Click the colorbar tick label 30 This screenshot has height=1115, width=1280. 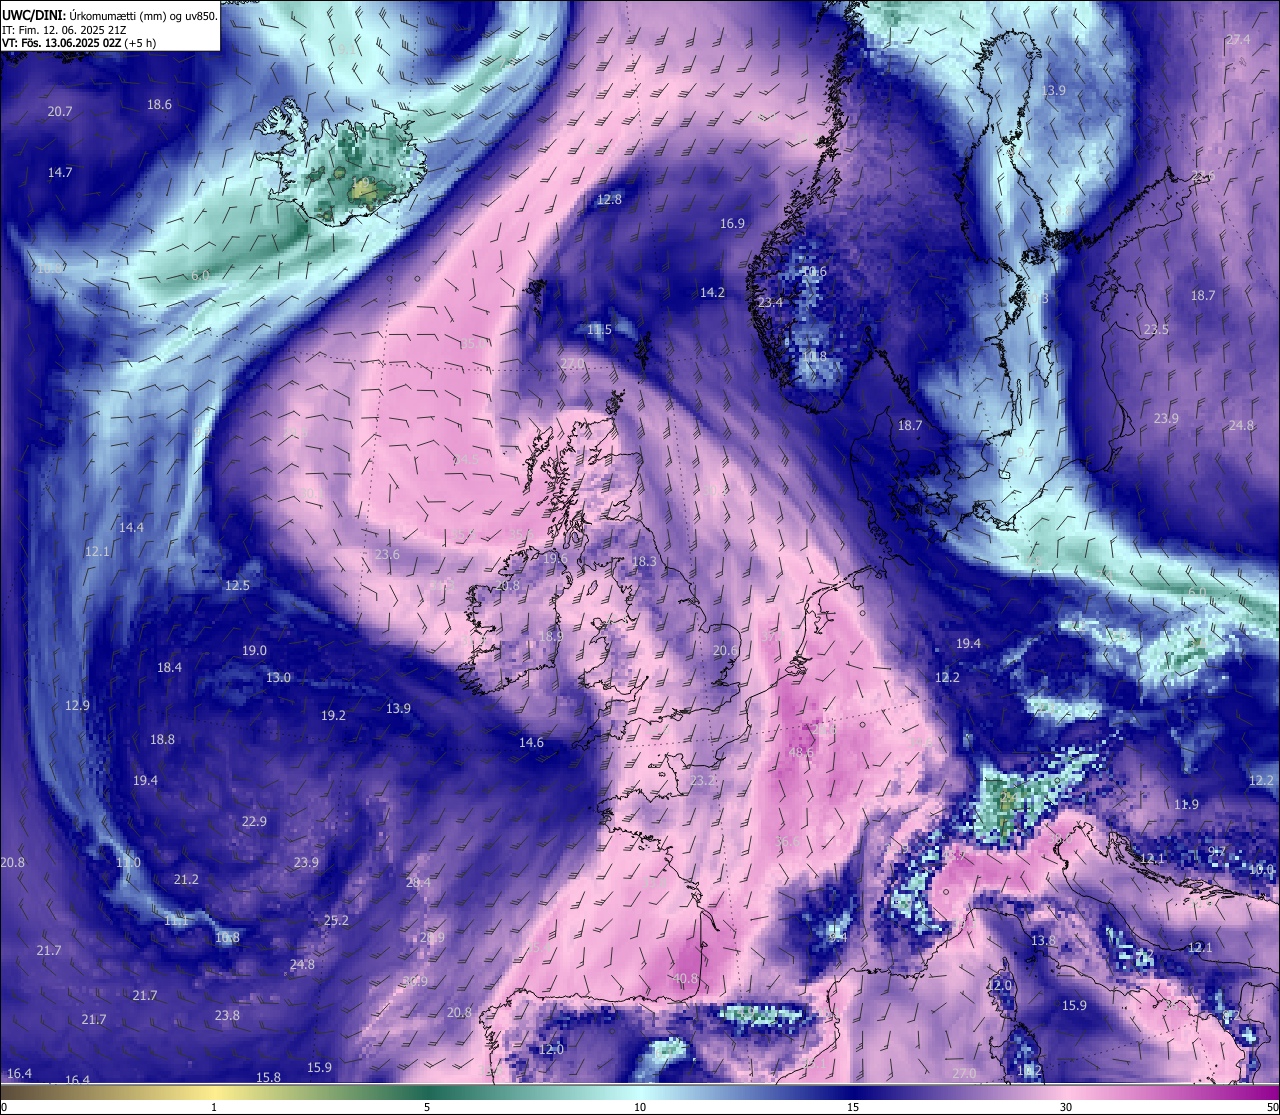[1066, 1107]
